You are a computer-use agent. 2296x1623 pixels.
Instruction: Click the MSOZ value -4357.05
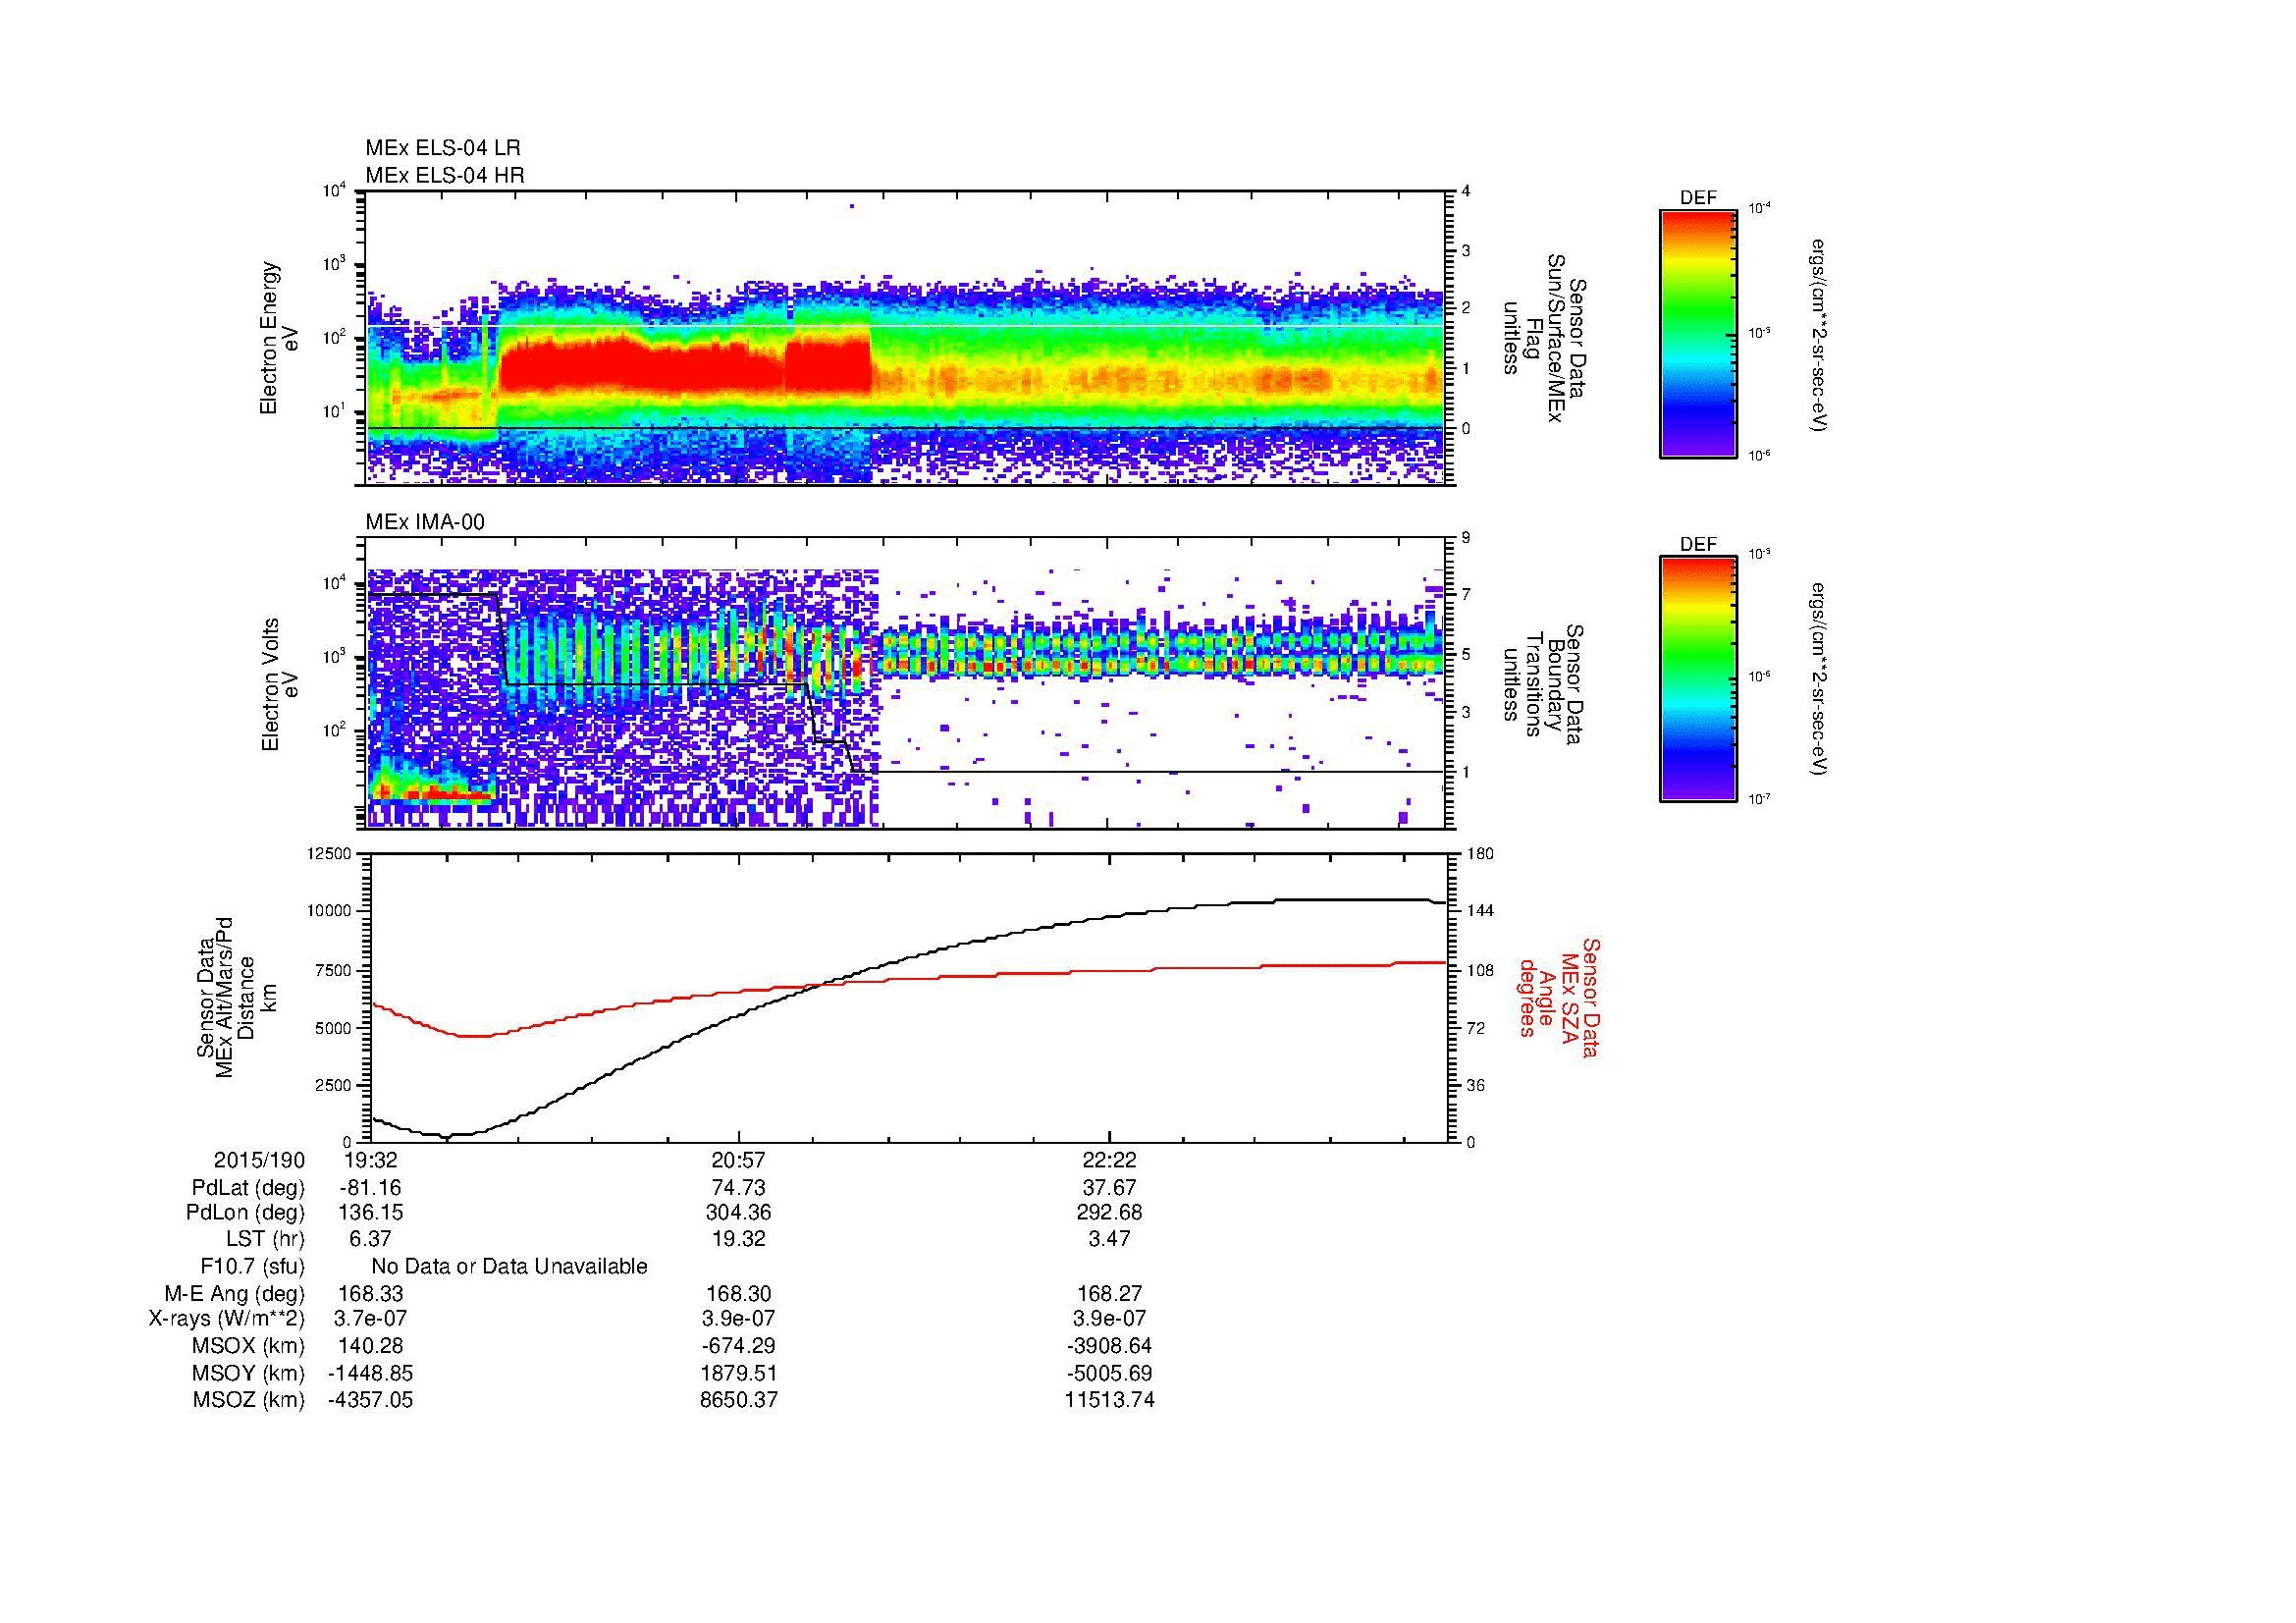pos(370,1400)
